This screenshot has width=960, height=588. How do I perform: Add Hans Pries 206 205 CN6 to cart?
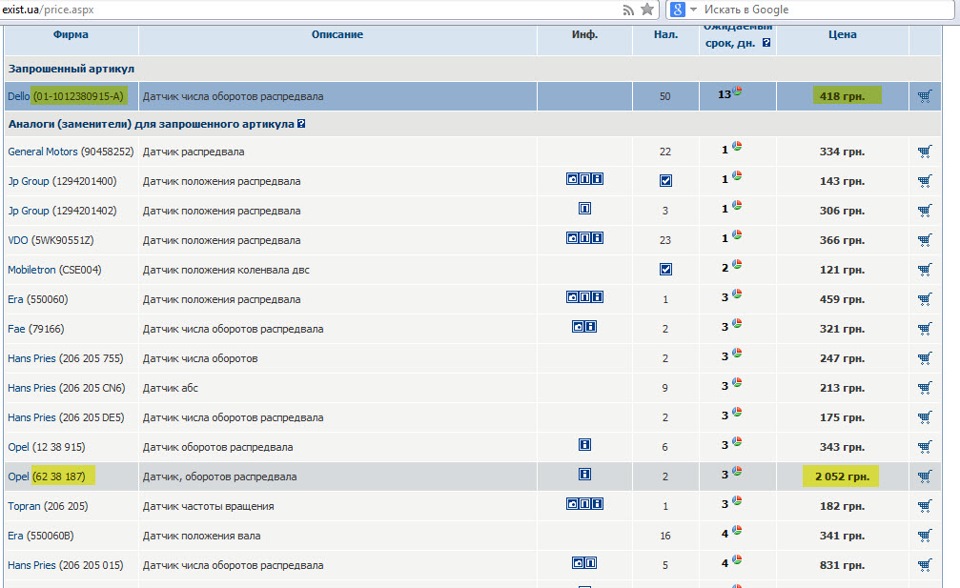[924, 388]
